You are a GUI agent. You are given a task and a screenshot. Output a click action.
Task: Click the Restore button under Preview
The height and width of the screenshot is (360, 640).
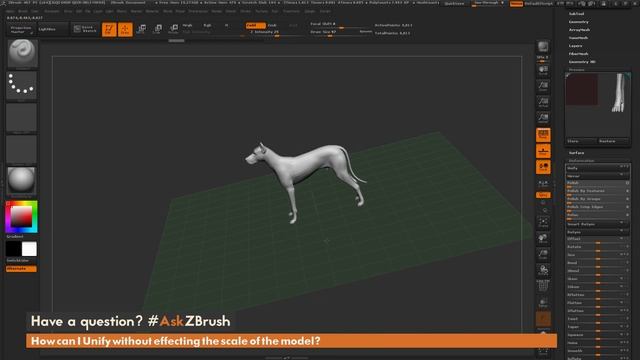pos(613,141)
